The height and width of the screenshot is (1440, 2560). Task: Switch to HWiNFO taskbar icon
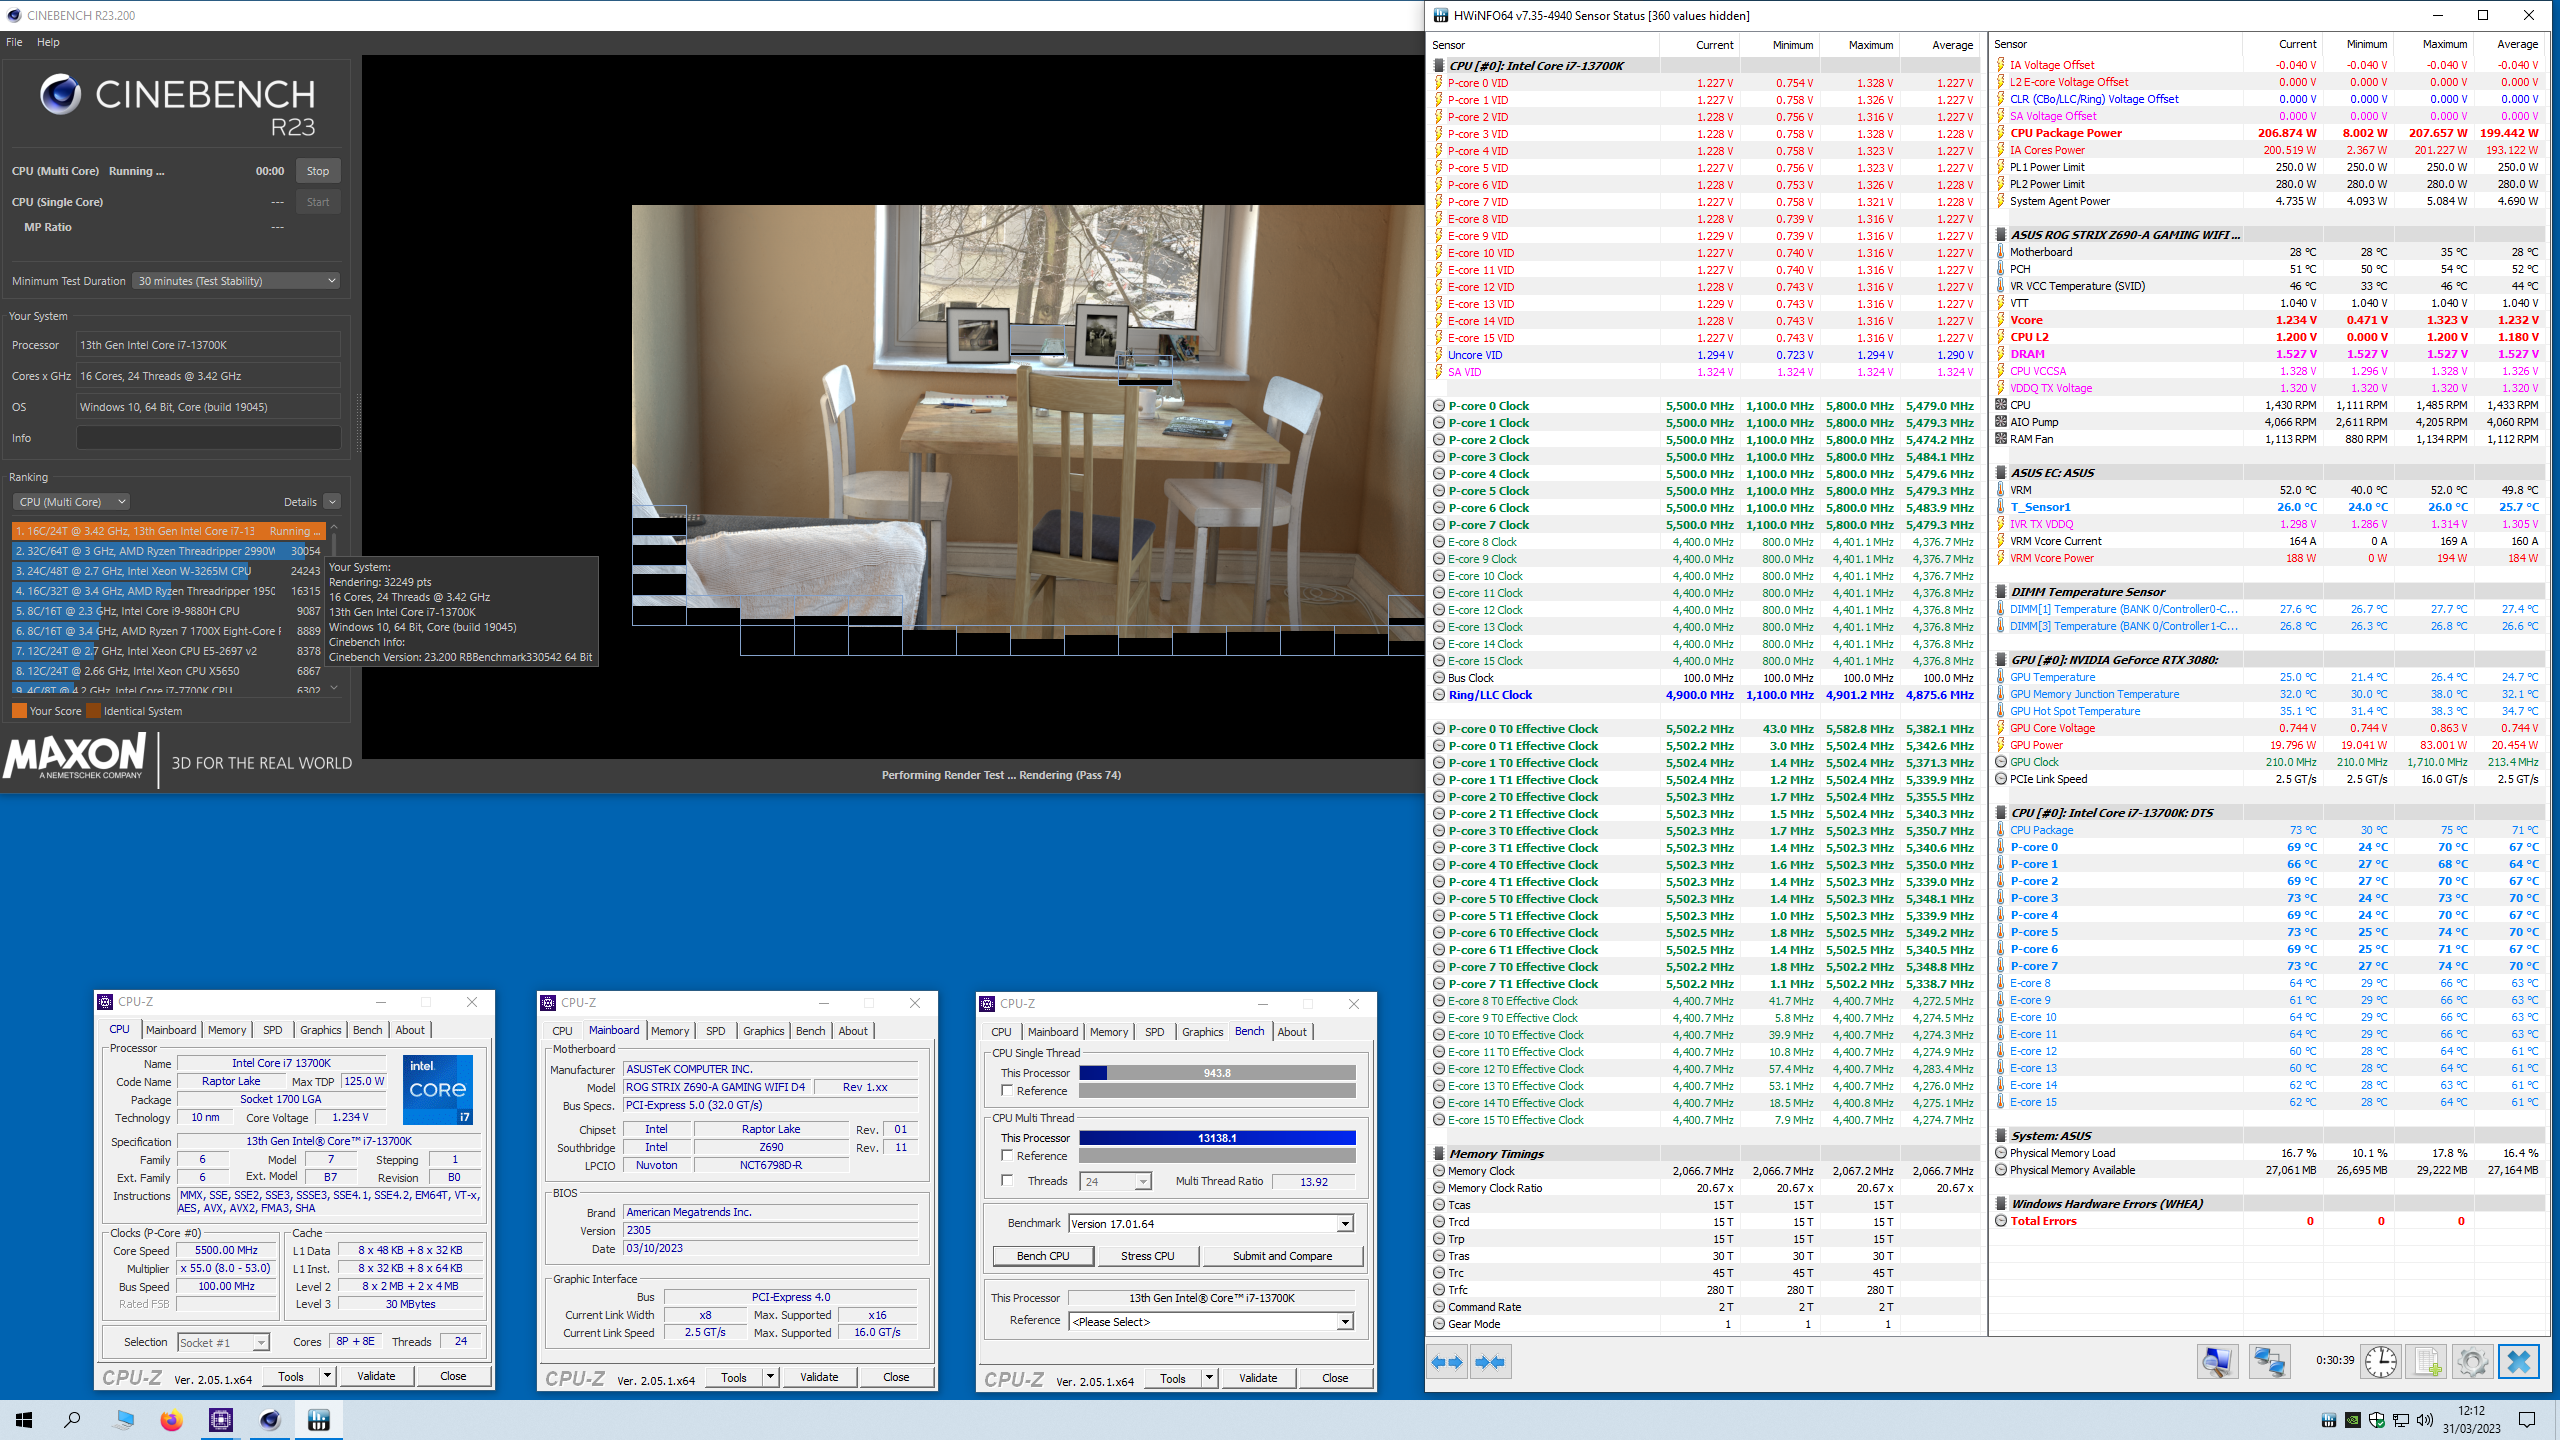point(319,1420)
